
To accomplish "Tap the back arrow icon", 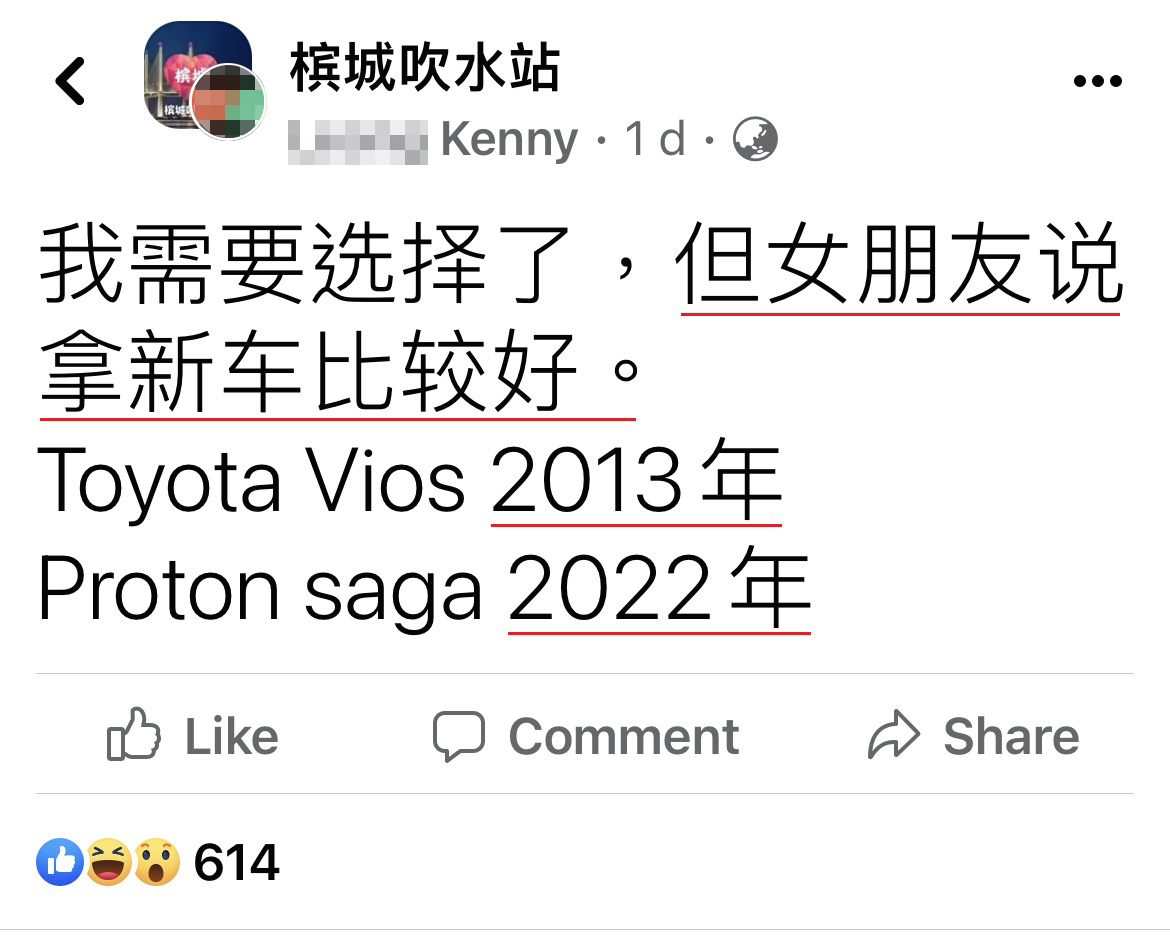I will point(70,81).
